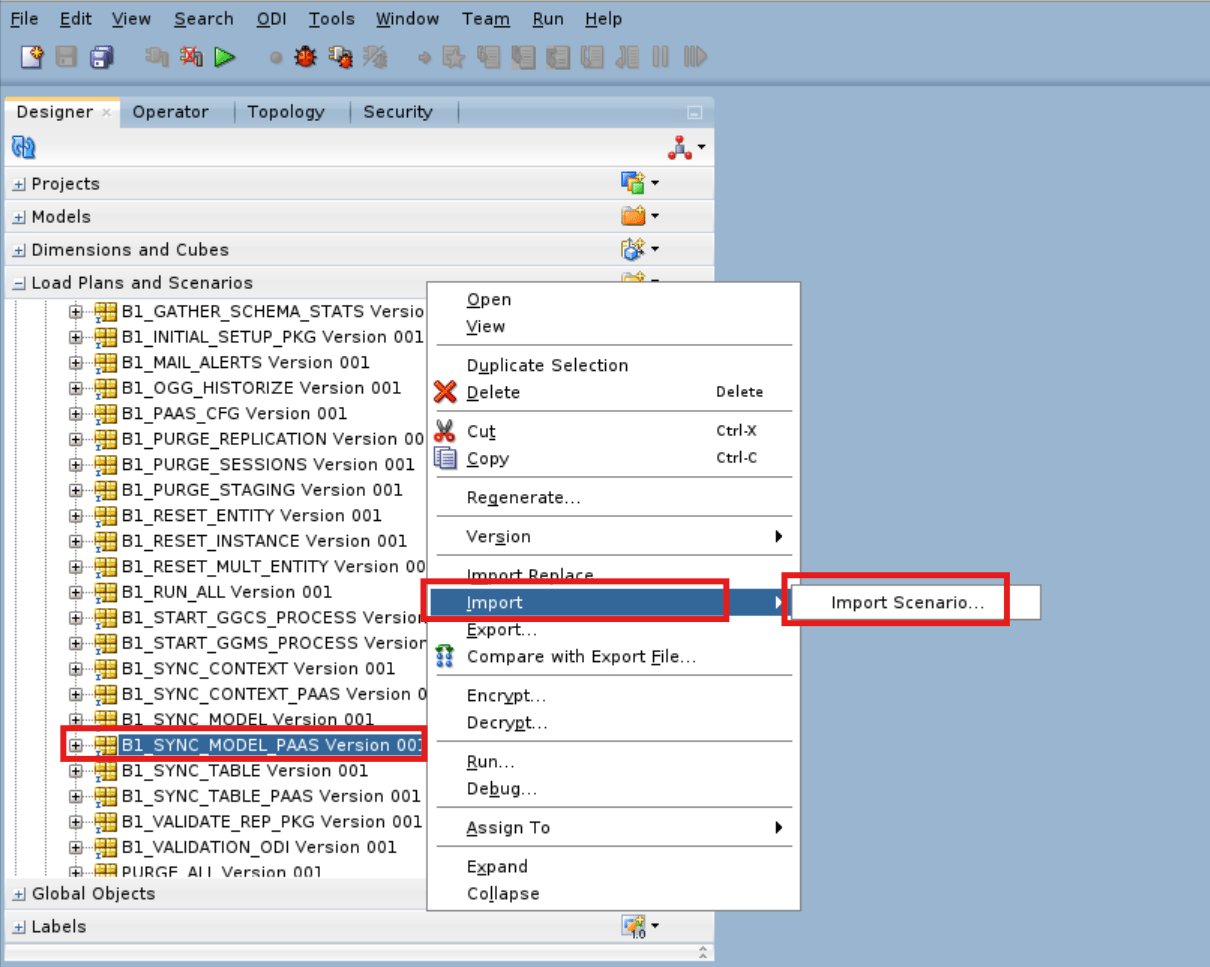Minimize the Designer navigator panel

[x=695, y=113]
